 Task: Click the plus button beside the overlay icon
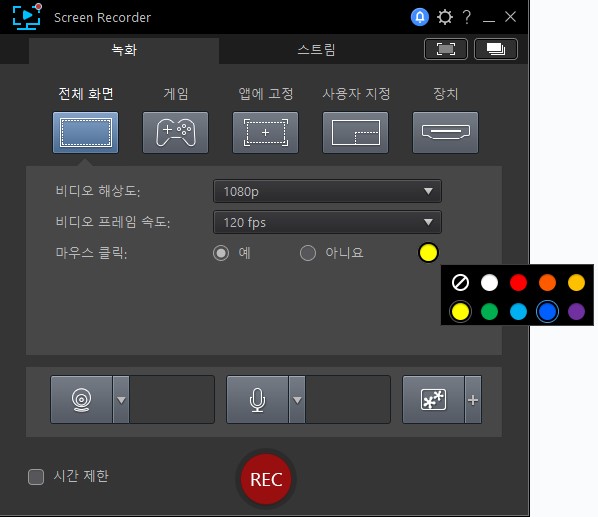coord(473,400)
